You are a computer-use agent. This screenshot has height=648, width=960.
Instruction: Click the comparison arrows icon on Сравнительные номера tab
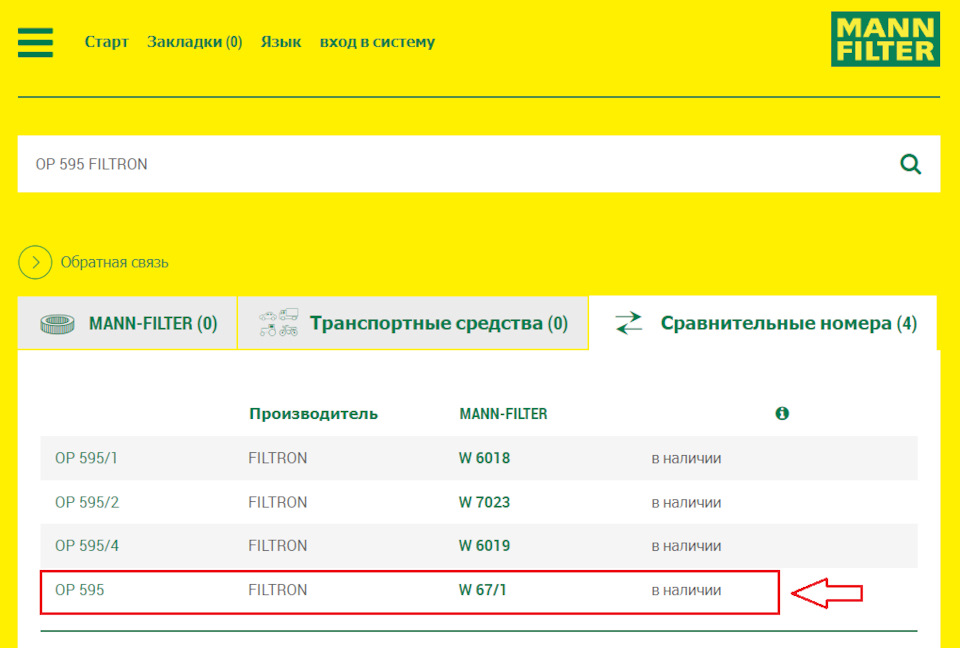coord(628,322)
